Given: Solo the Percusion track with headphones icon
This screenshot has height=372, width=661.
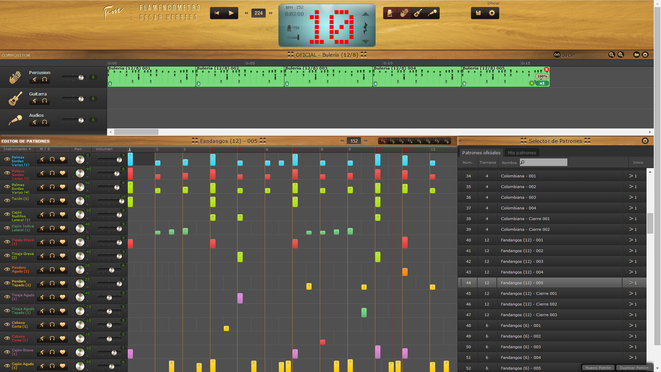Looking at the screenshot, I should [x=44, y=79].
